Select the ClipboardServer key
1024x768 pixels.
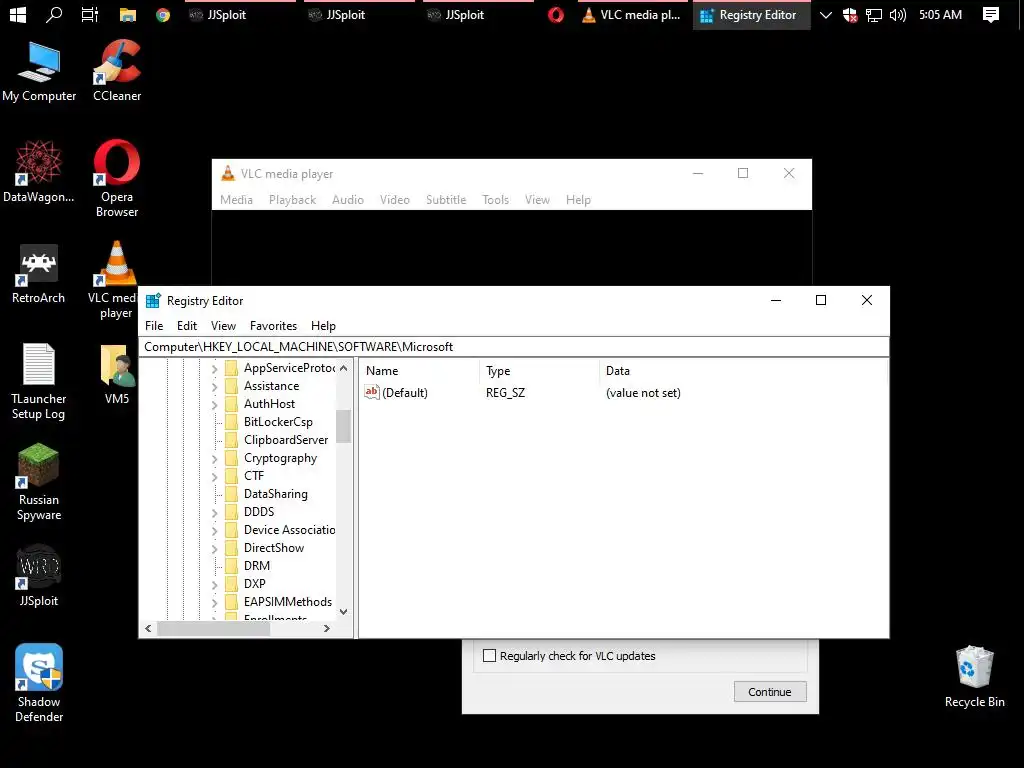[286, 440]
